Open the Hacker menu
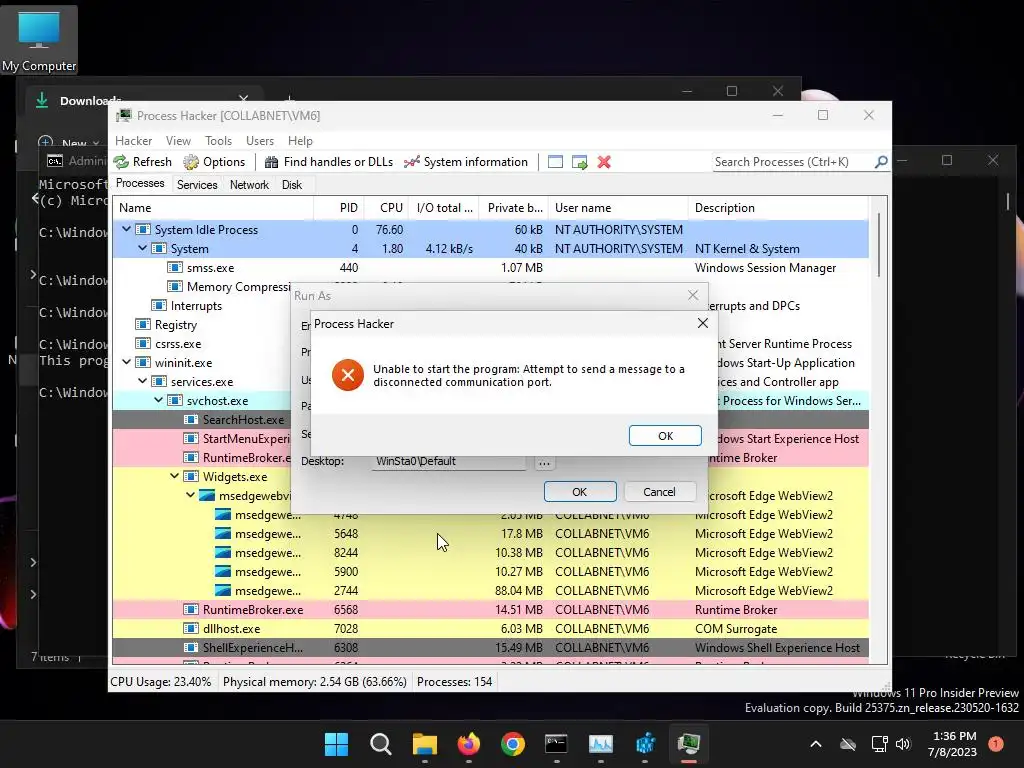Screen dimensions: 1024x768 pos(133,141)
